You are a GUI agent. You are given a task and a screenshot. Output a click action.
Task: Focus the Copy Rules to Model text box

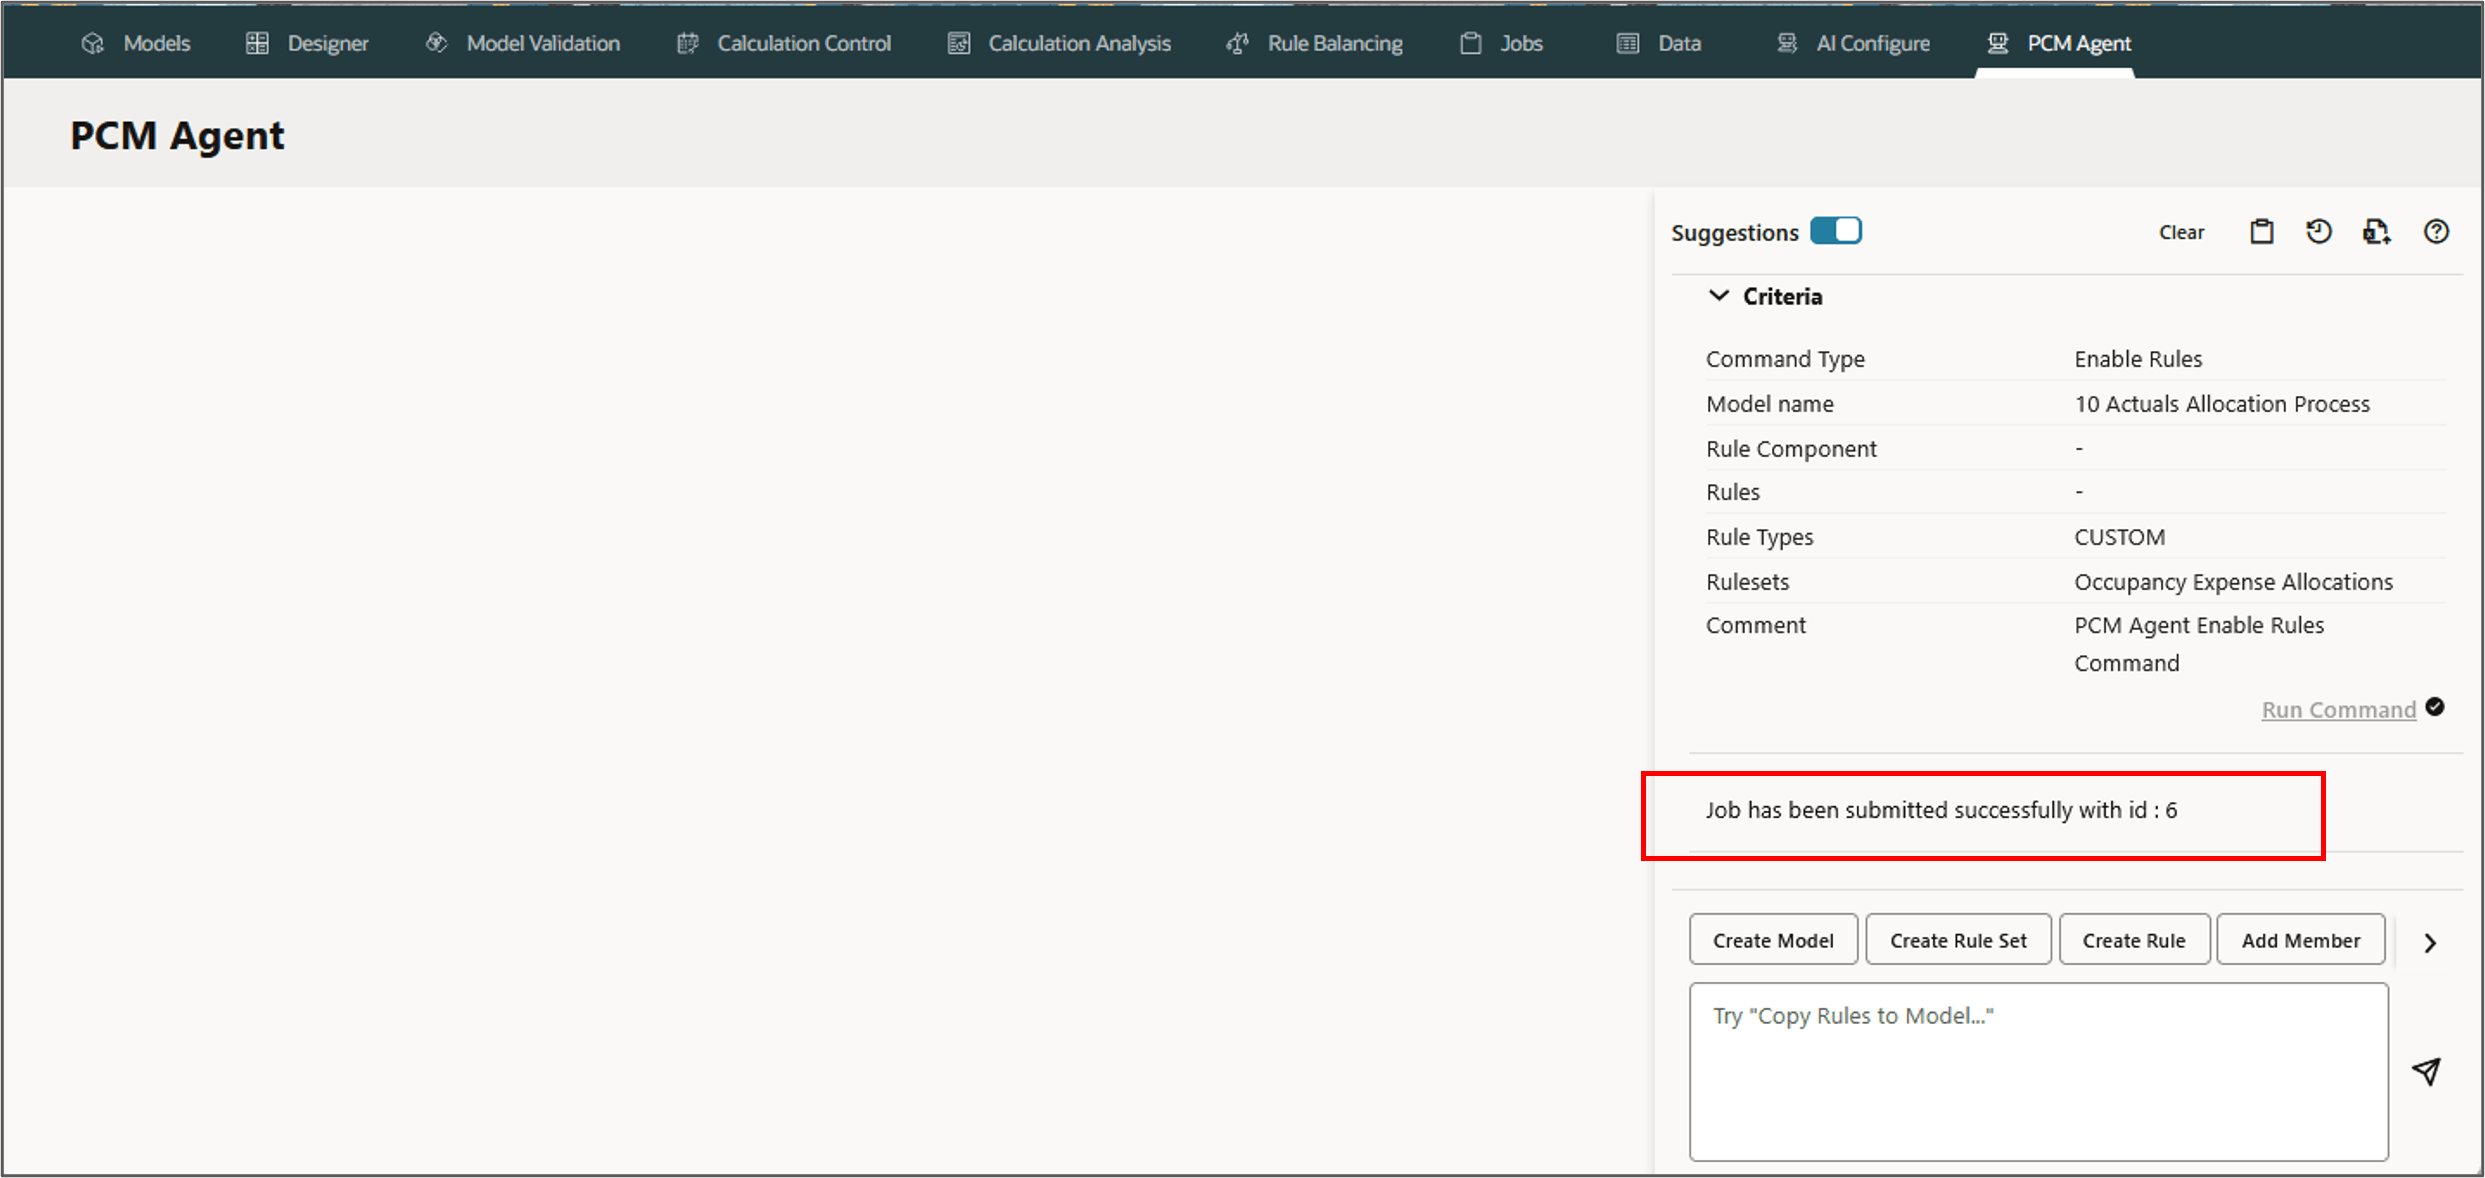2038,1071
